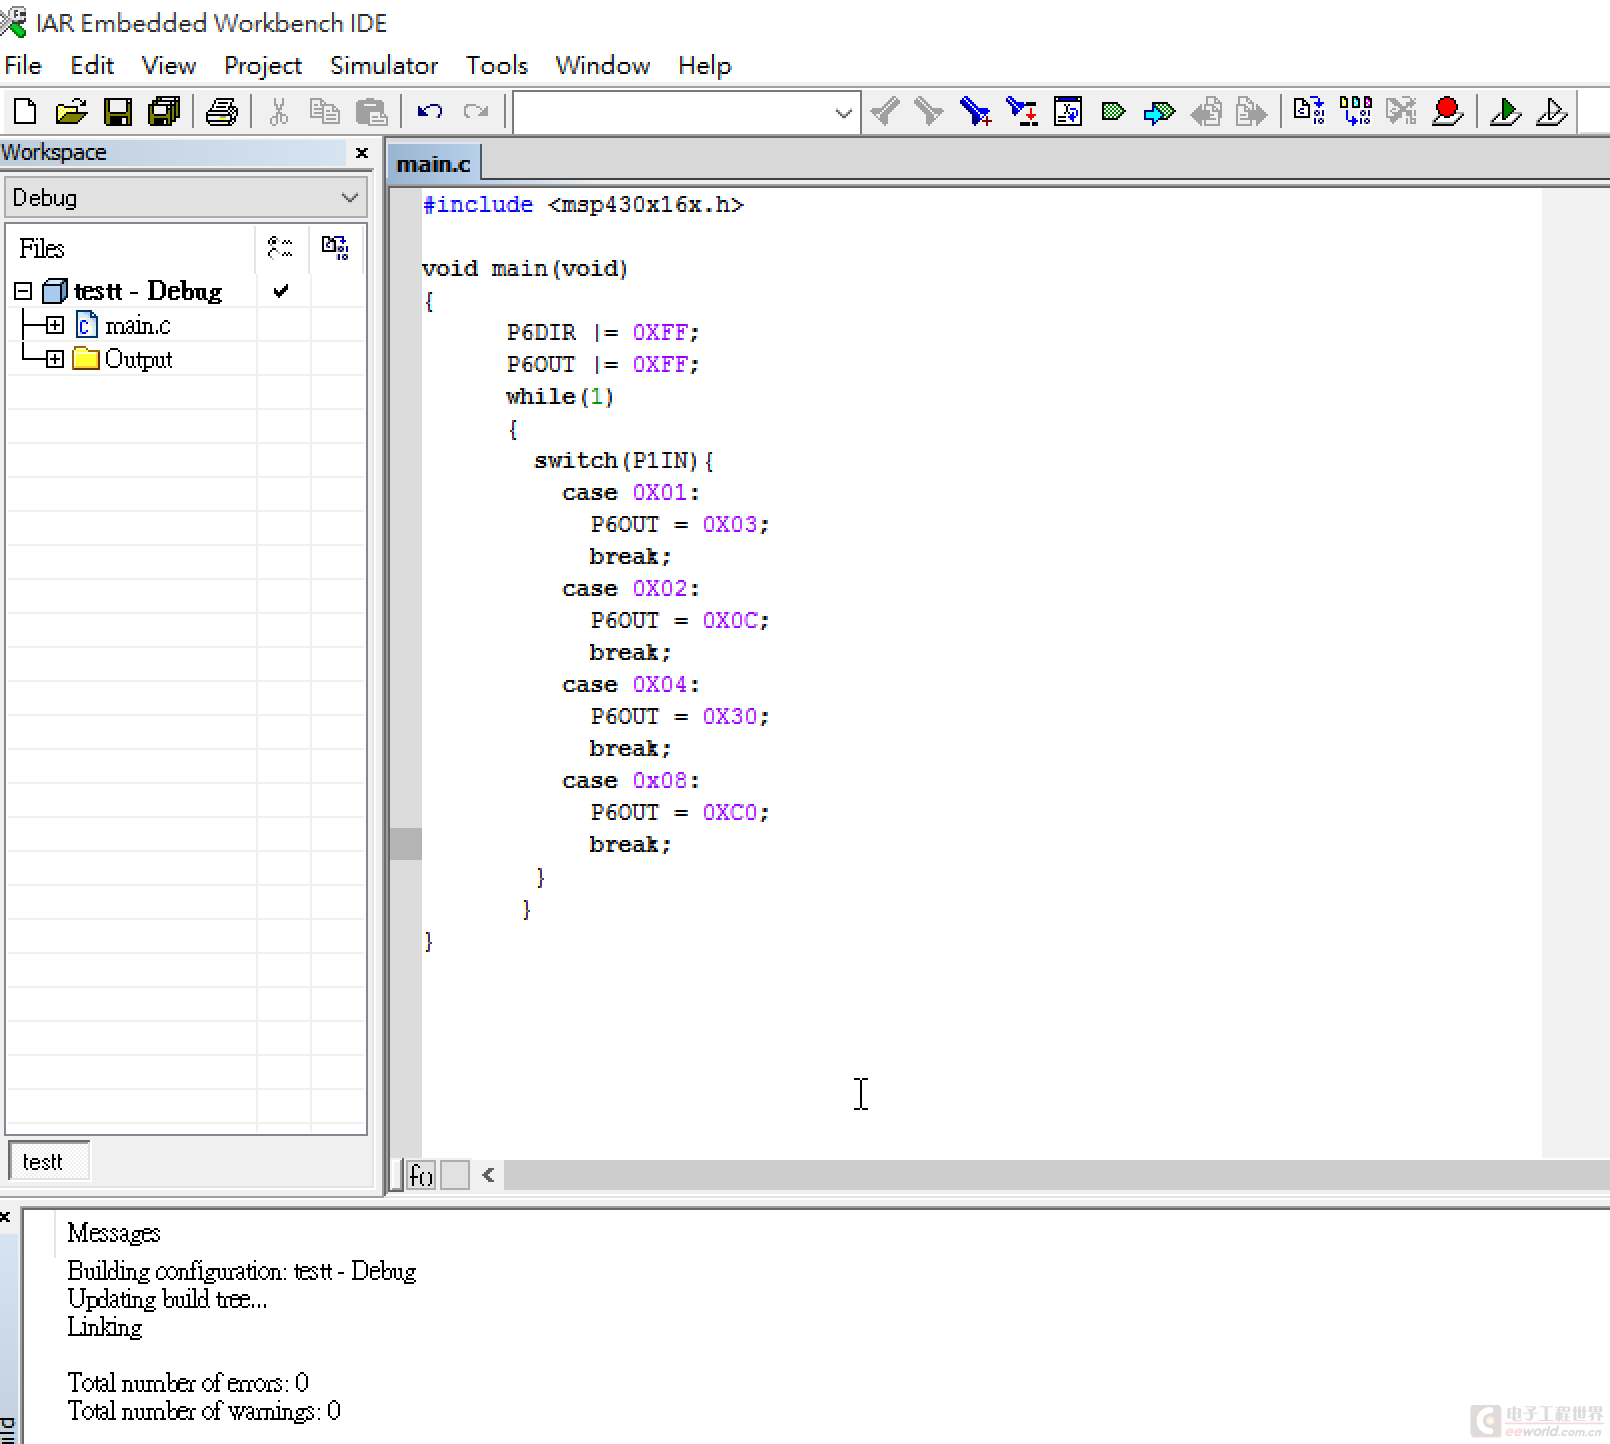Click the 'Linking' message line

tap(105, 1327)
